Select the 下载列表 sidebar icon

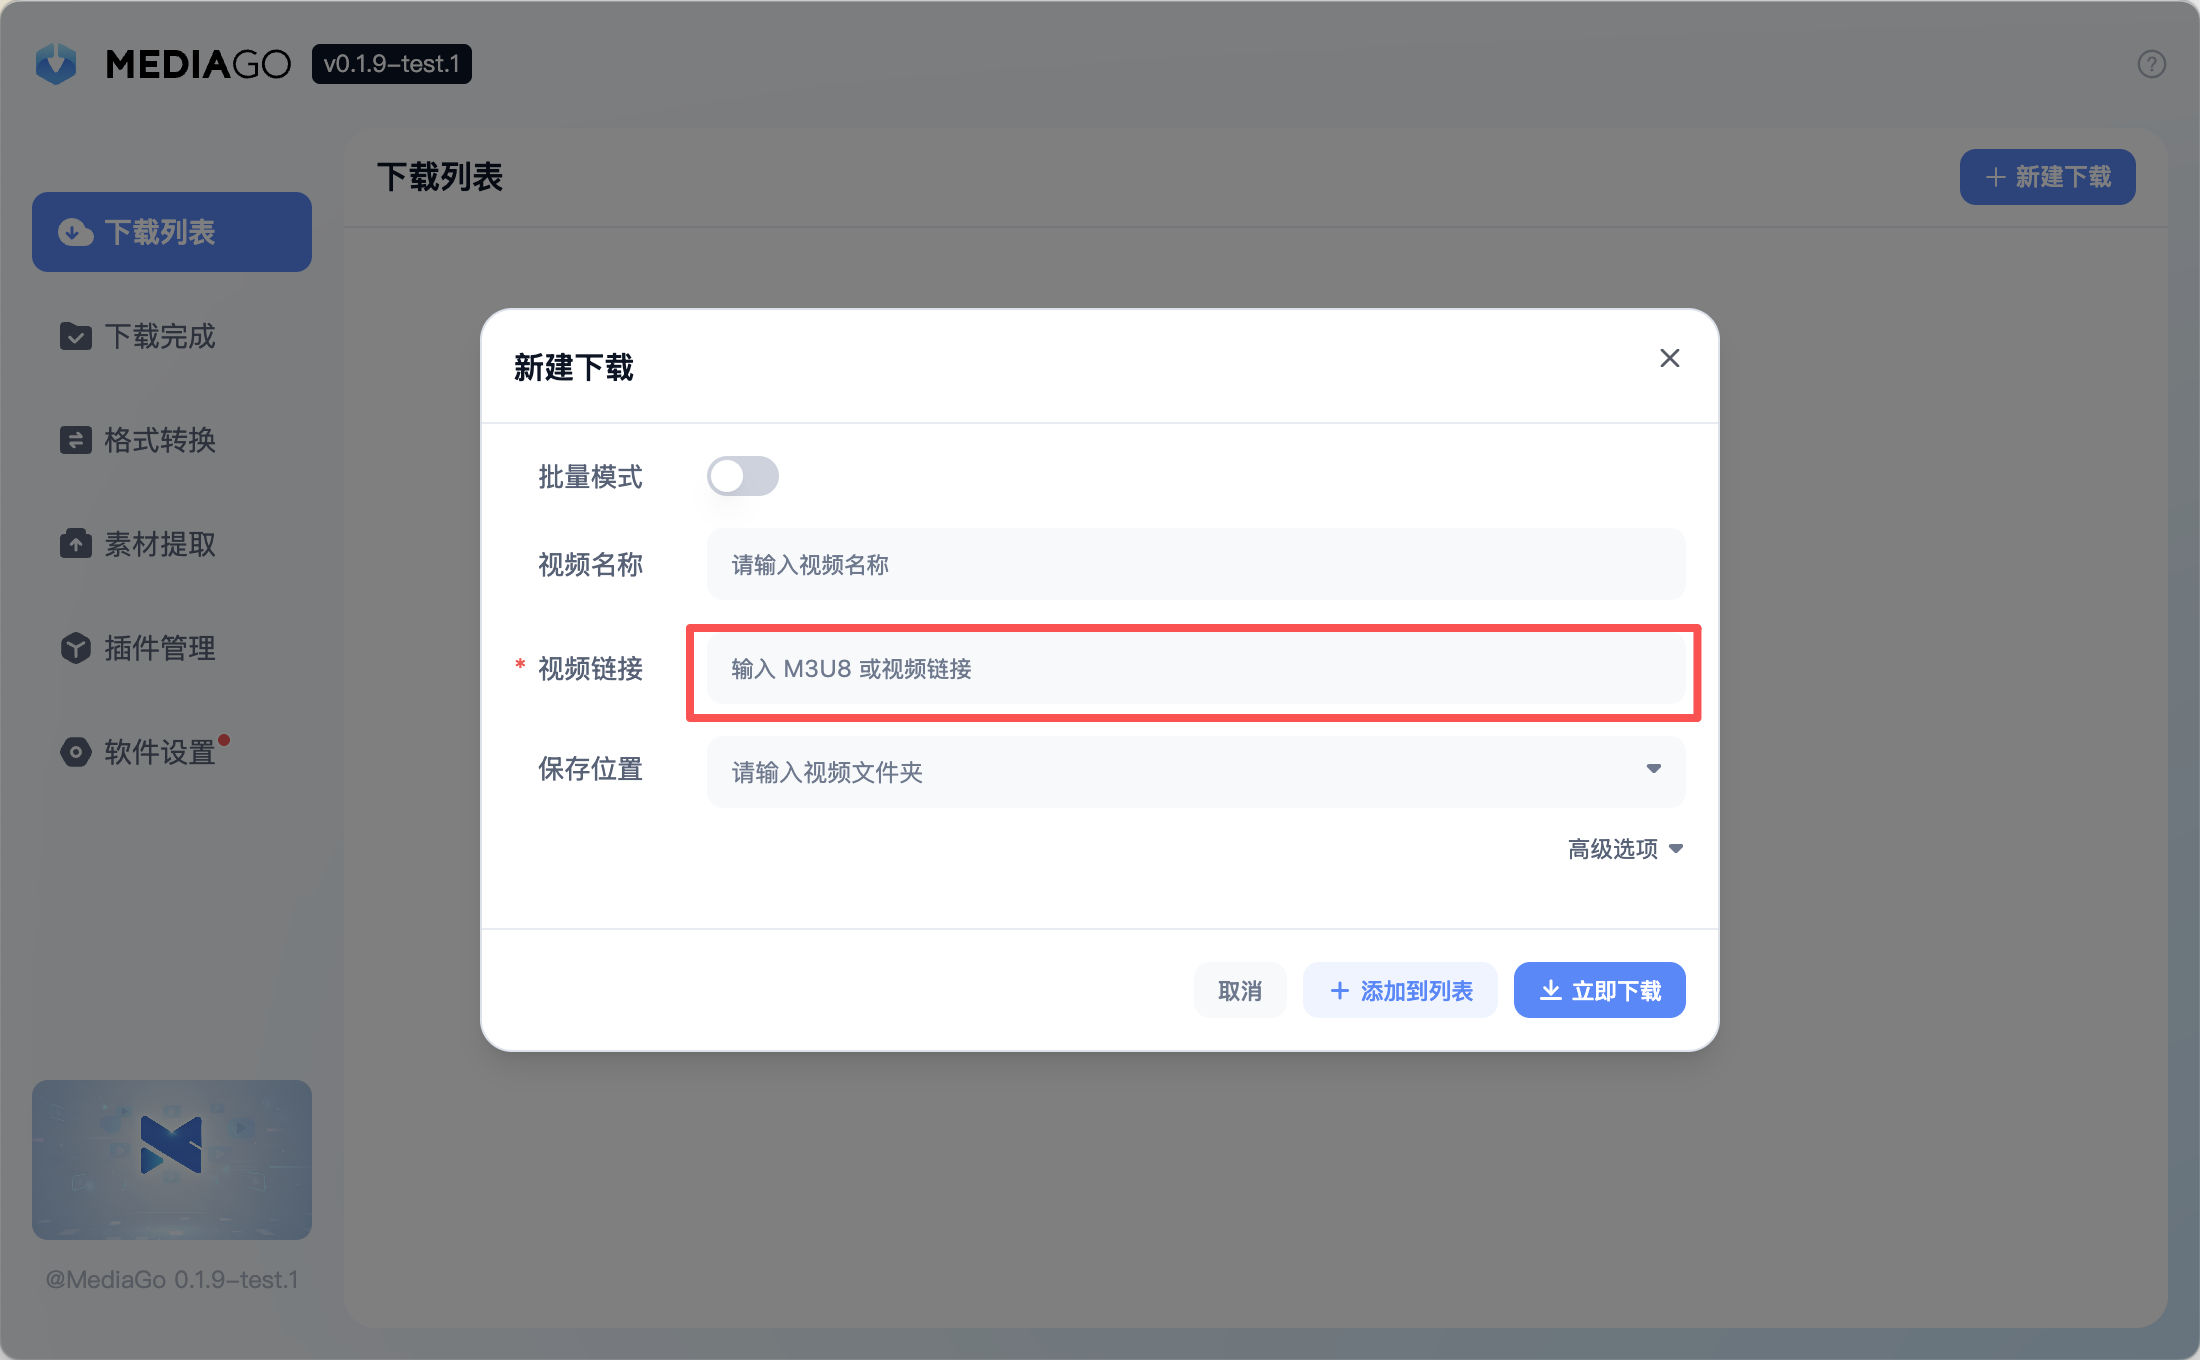[x=76, y=231]
